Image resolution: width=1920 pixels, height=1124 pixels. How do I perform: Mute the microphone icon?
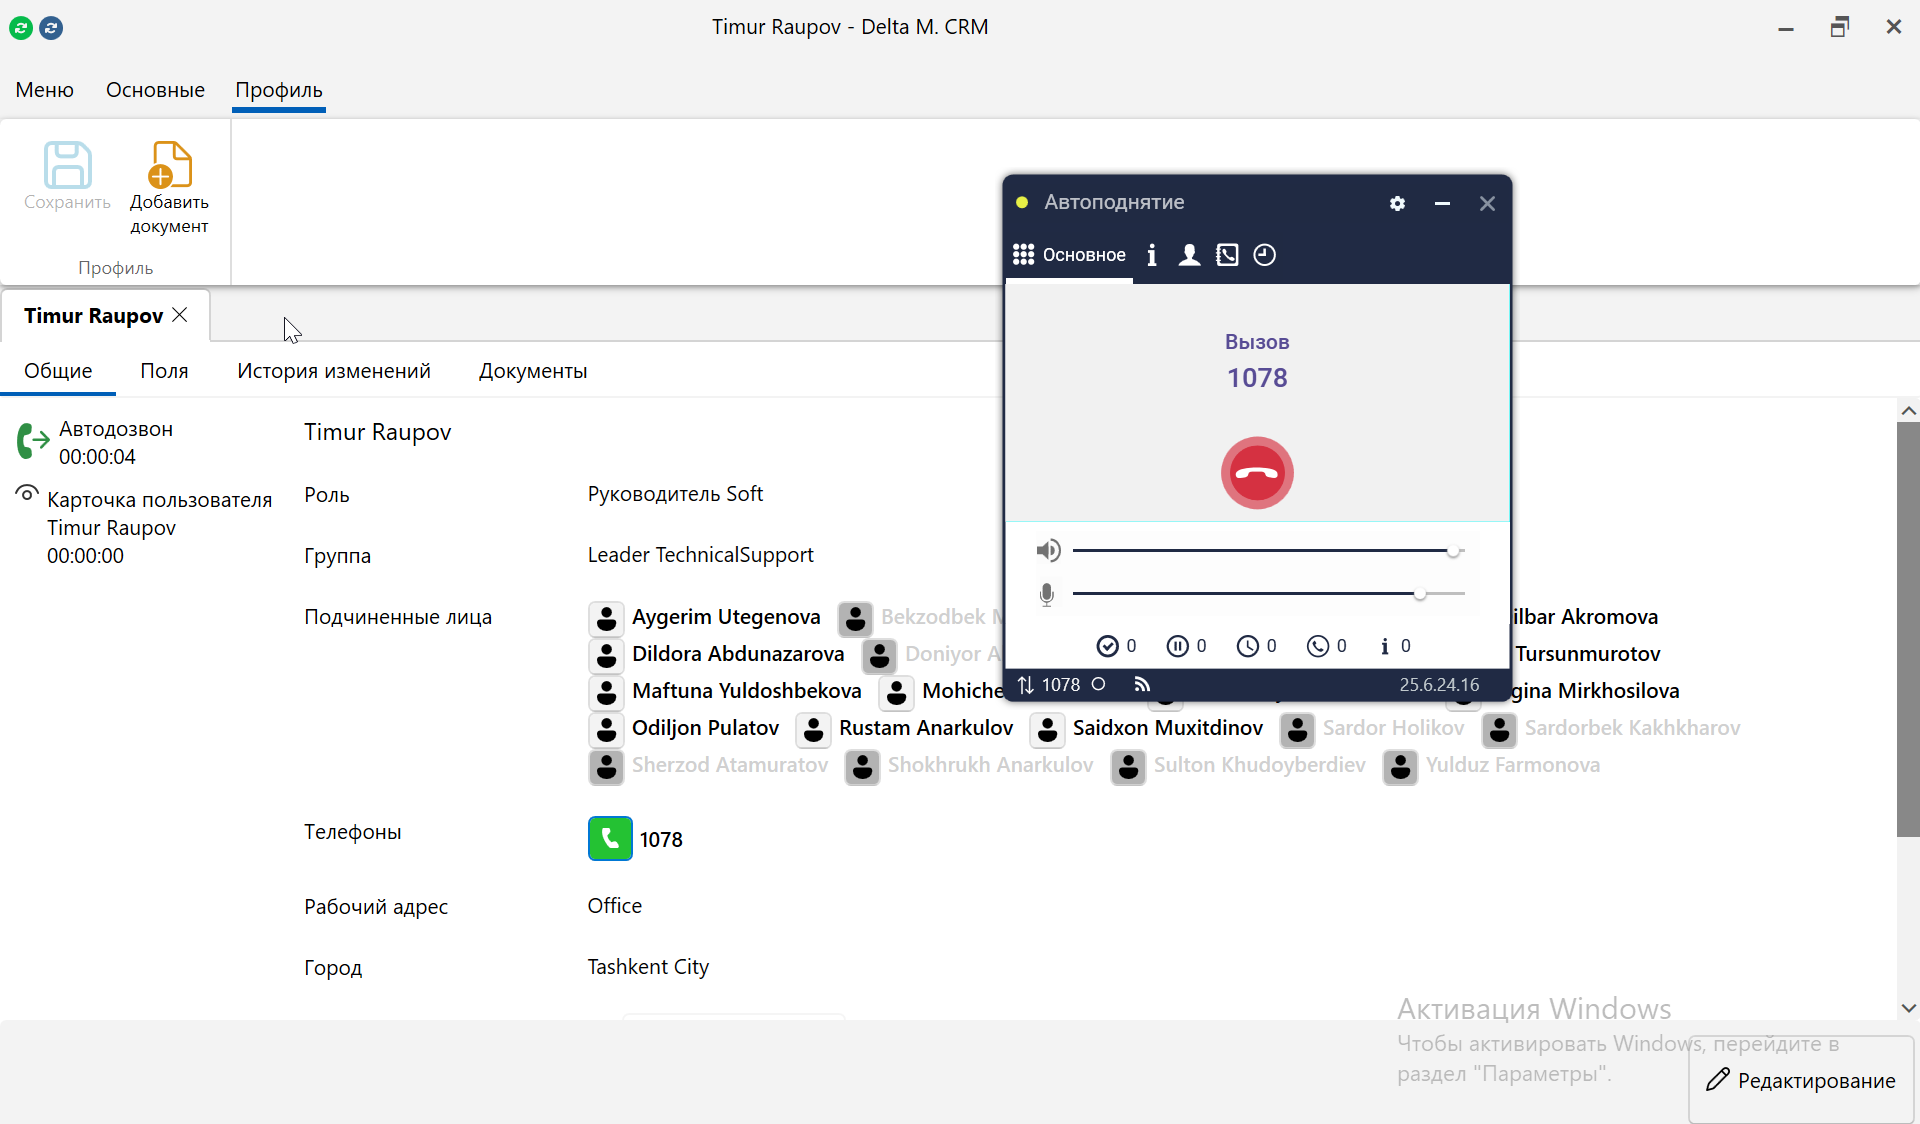point(1047,594)
